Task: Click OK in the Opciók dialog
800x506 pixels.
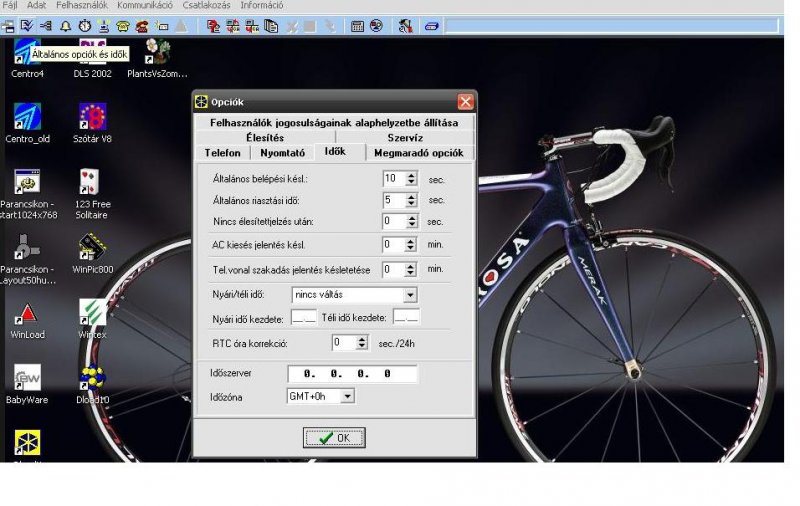Action: point(334,438)
